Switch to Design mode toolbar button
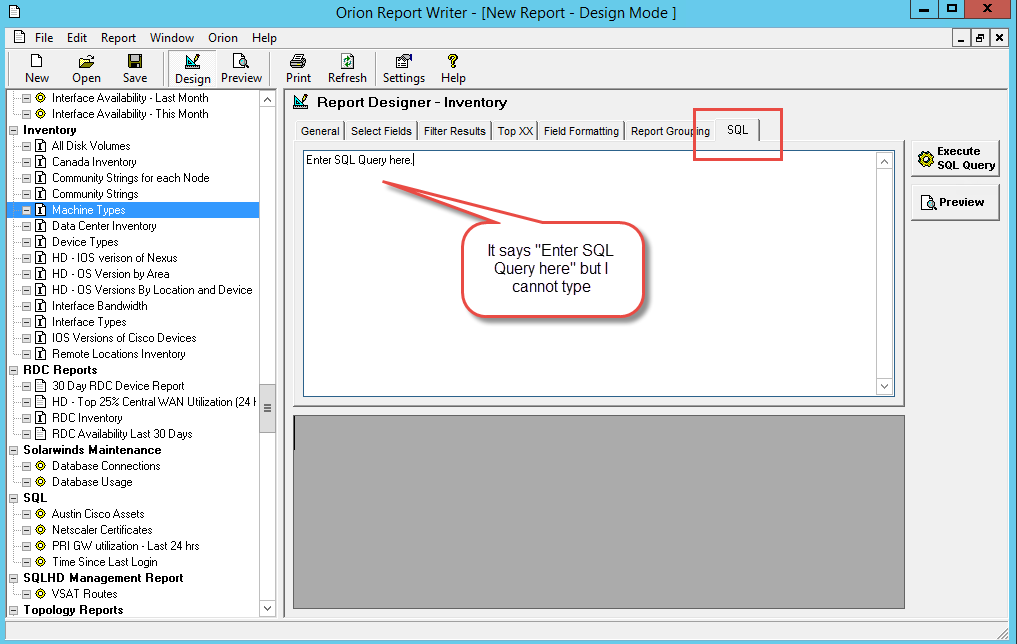 pyautogui.click(x=193, y=69)
